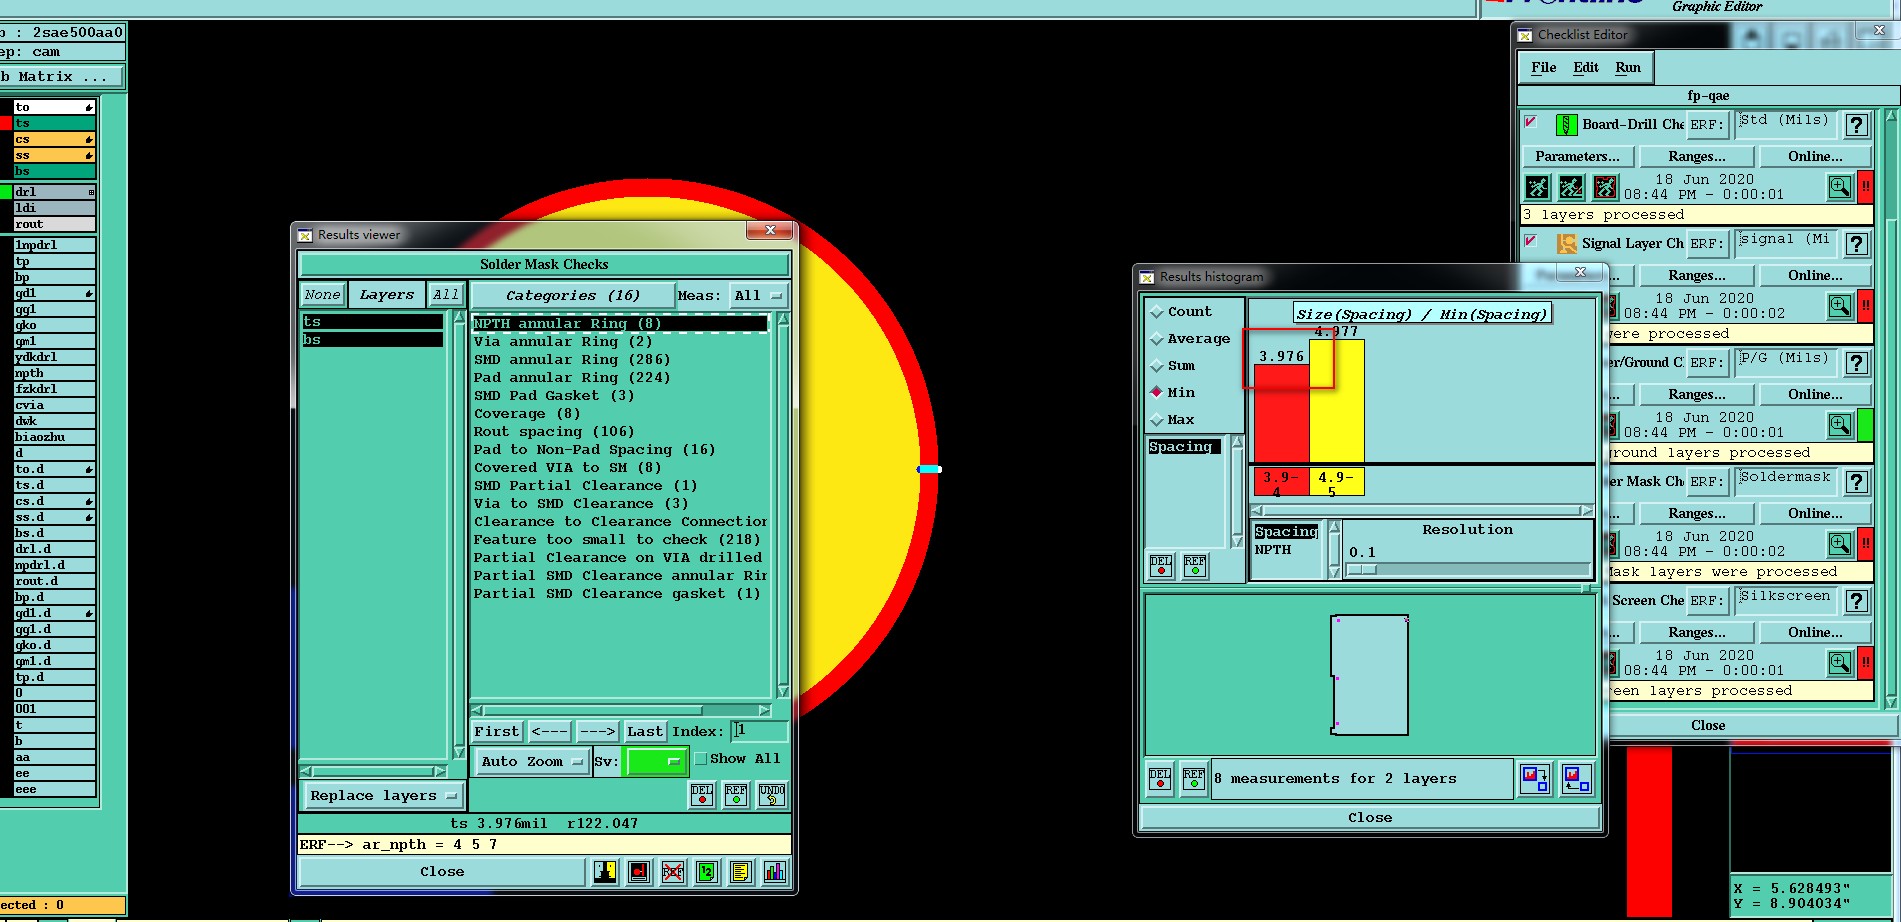Open the File menu in Checklist Editor

tap(1543, 68)
